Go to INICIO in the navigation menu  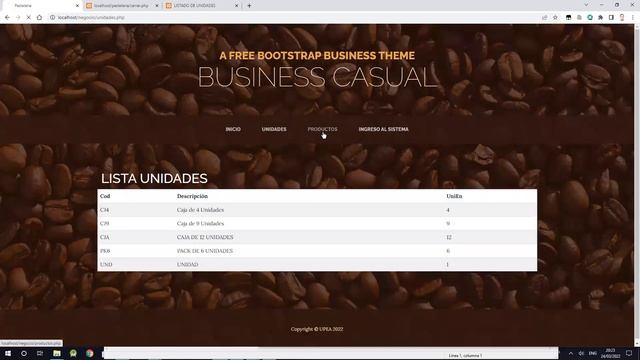pos(233,129)
